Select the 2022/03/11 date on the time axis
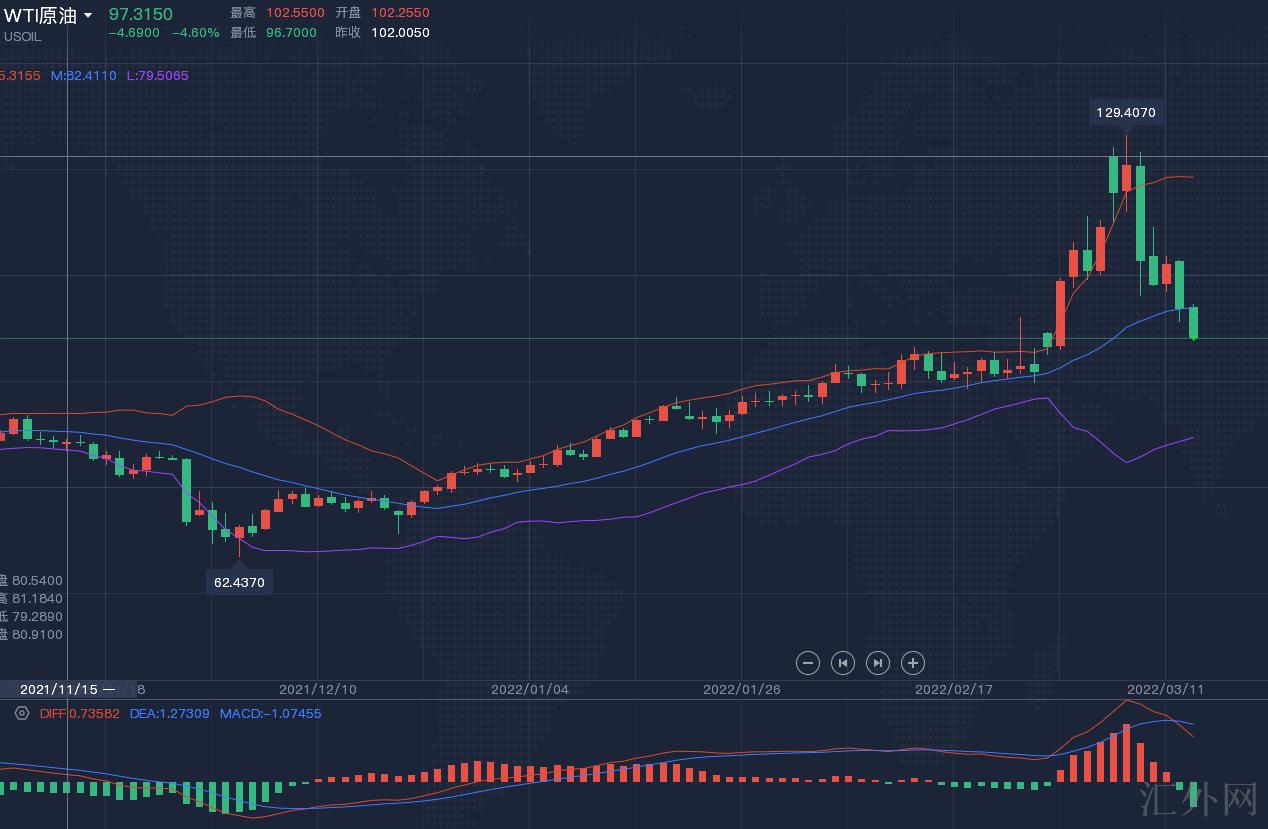The width and height of the screenshot is (1268, 829). pyautogui.click(x=1165, y=690)
